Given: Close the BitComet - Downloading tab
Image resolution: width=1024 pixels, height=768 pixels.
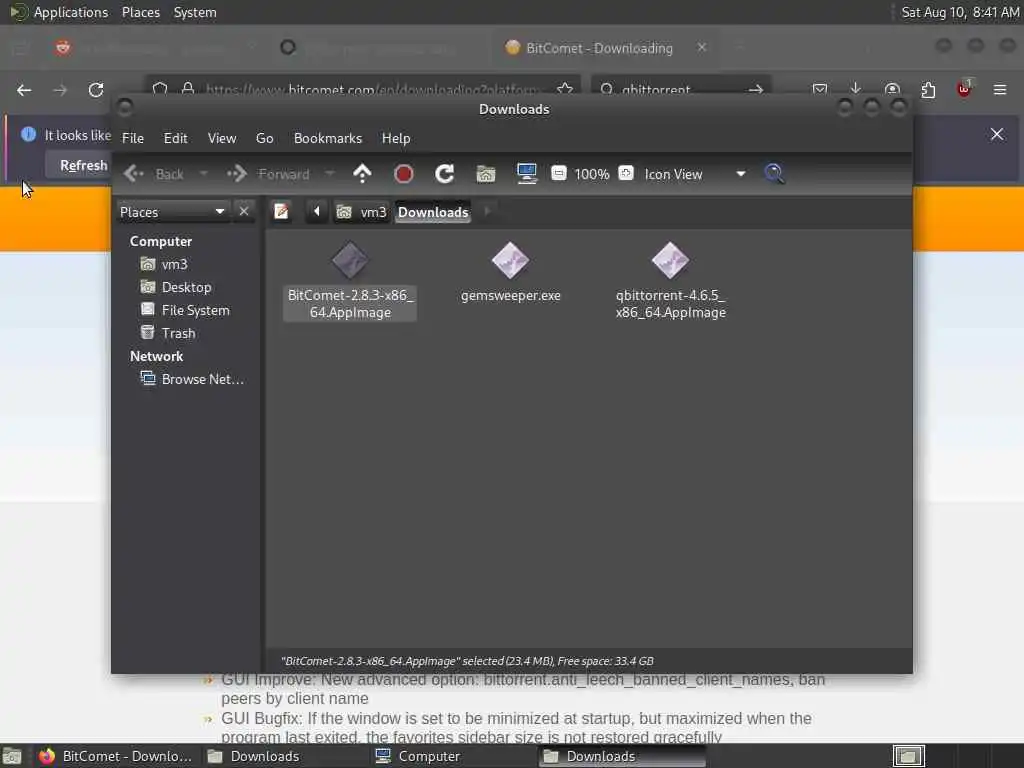Looking at the screenshot, I should tap(701, 47).
